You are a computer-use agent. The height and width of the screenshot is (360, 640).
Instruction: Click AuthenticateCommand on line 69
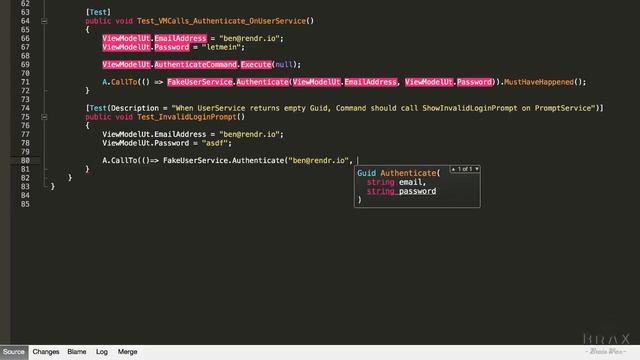(x=196, y=64)
